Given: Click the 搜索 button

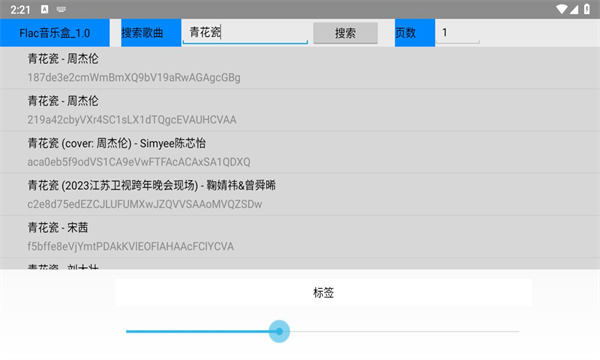Looking at the screenshot, I should [x=345, y=33].
